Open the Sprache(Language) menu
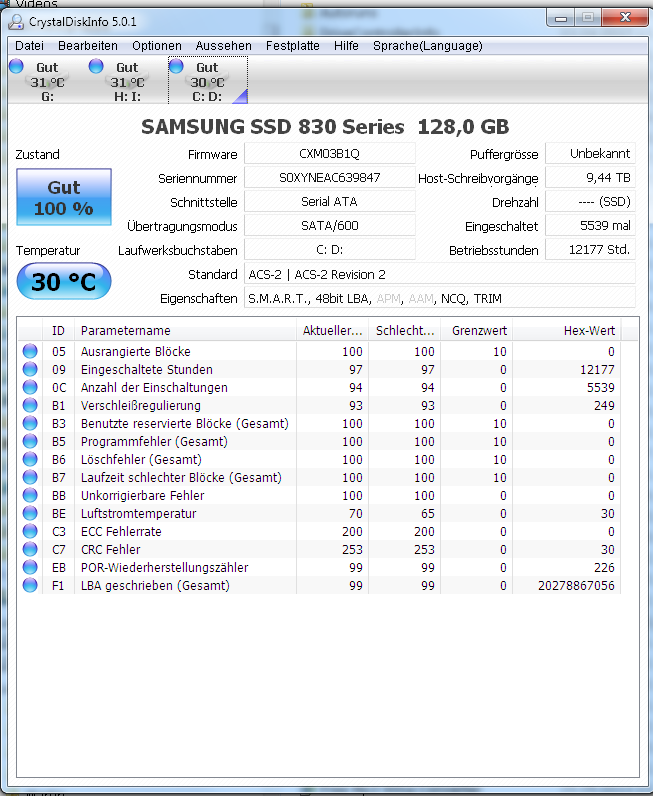The height and width of the screenshot is (796, 653). point(428,46)
